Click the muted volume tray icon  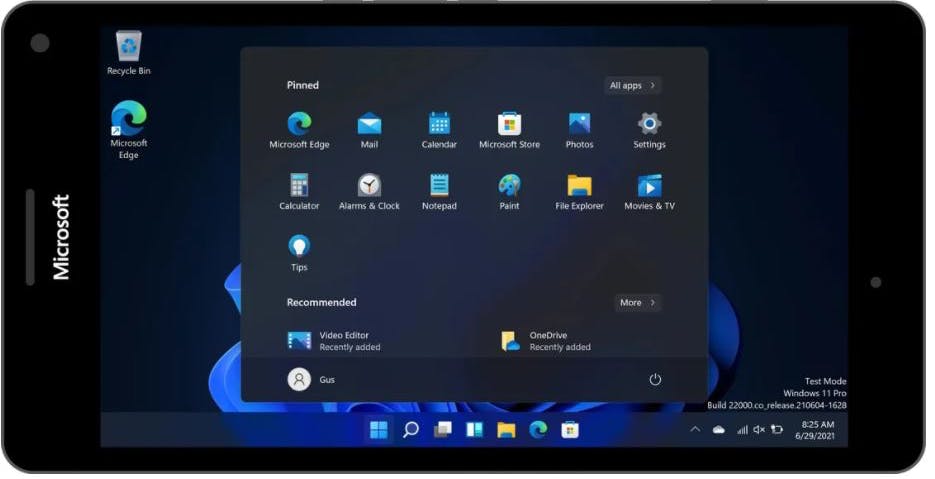759,429
